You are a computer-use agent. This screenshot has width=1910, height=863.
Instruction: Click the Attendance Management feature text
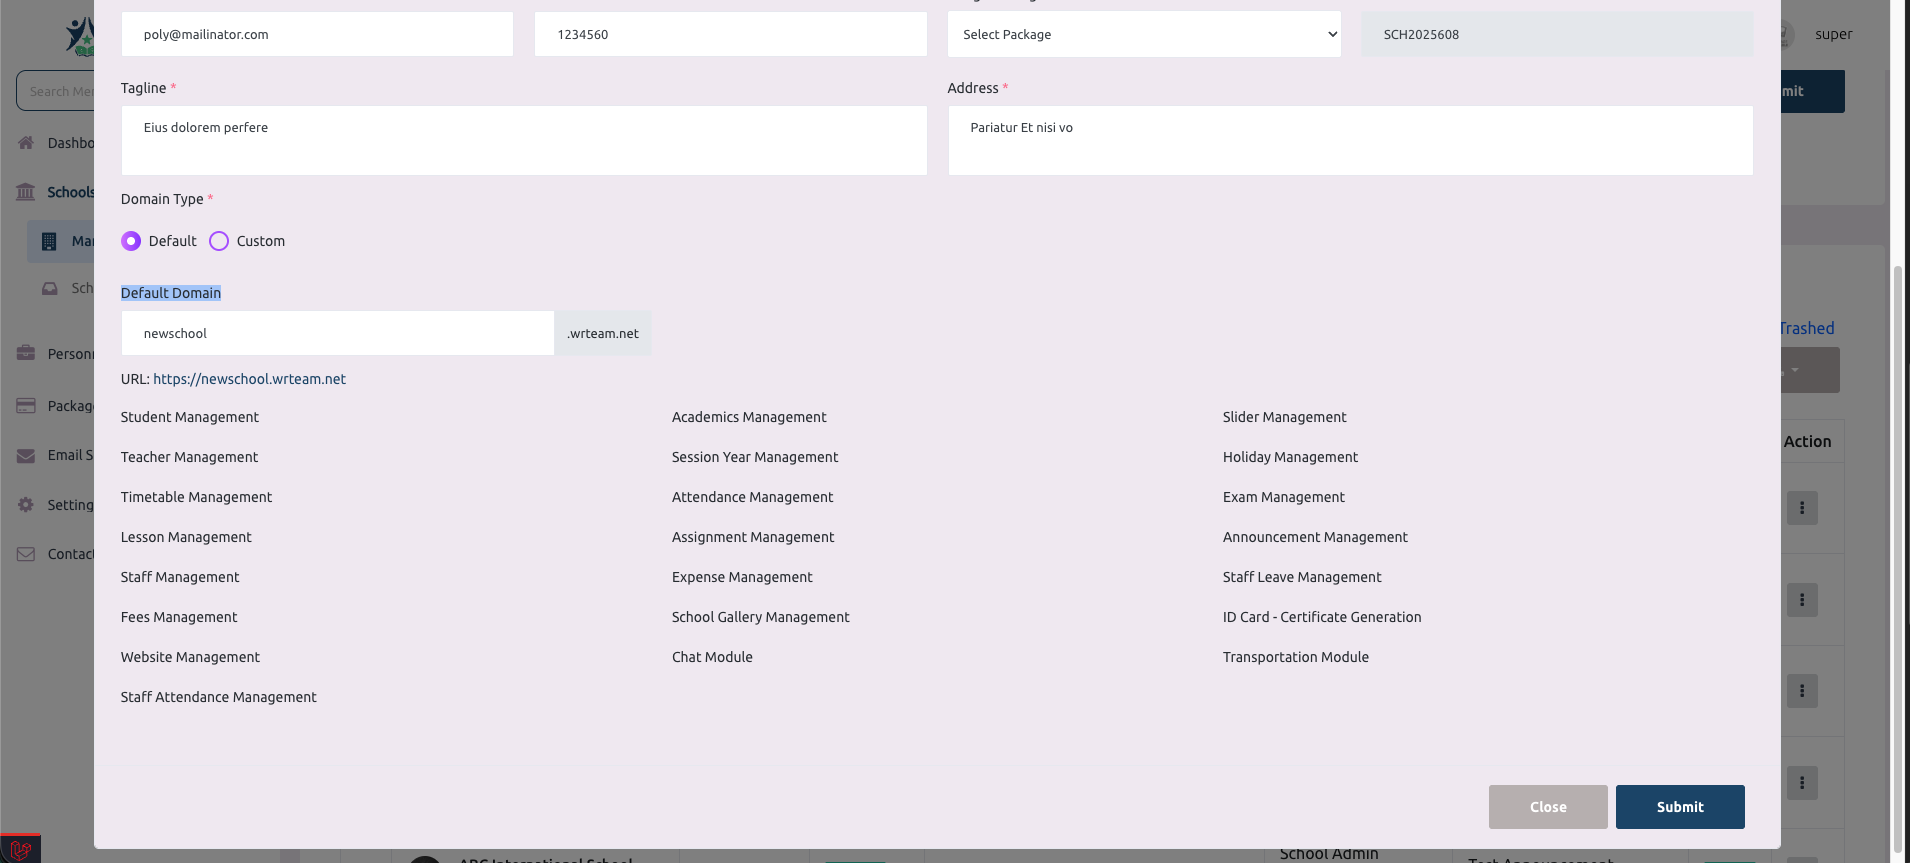[x=752, y=497]
